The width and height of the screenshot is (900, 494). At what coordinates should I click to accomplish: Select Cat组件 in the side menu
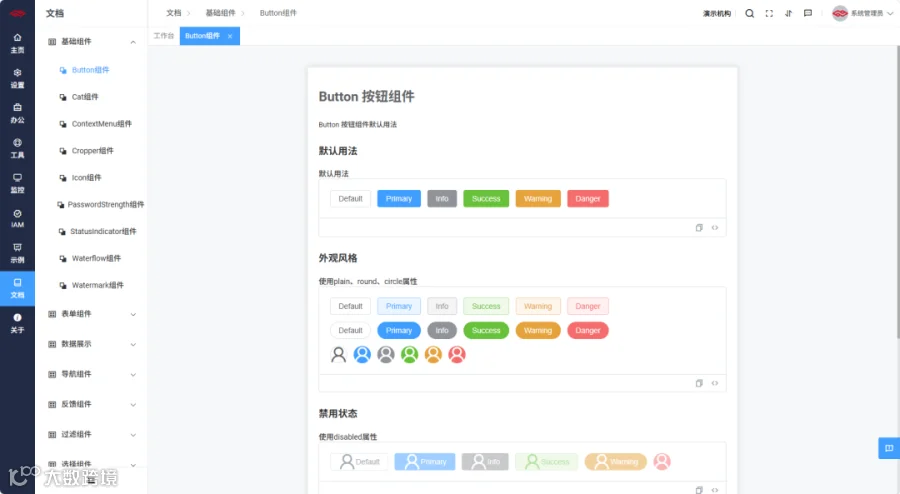point(85,97)
